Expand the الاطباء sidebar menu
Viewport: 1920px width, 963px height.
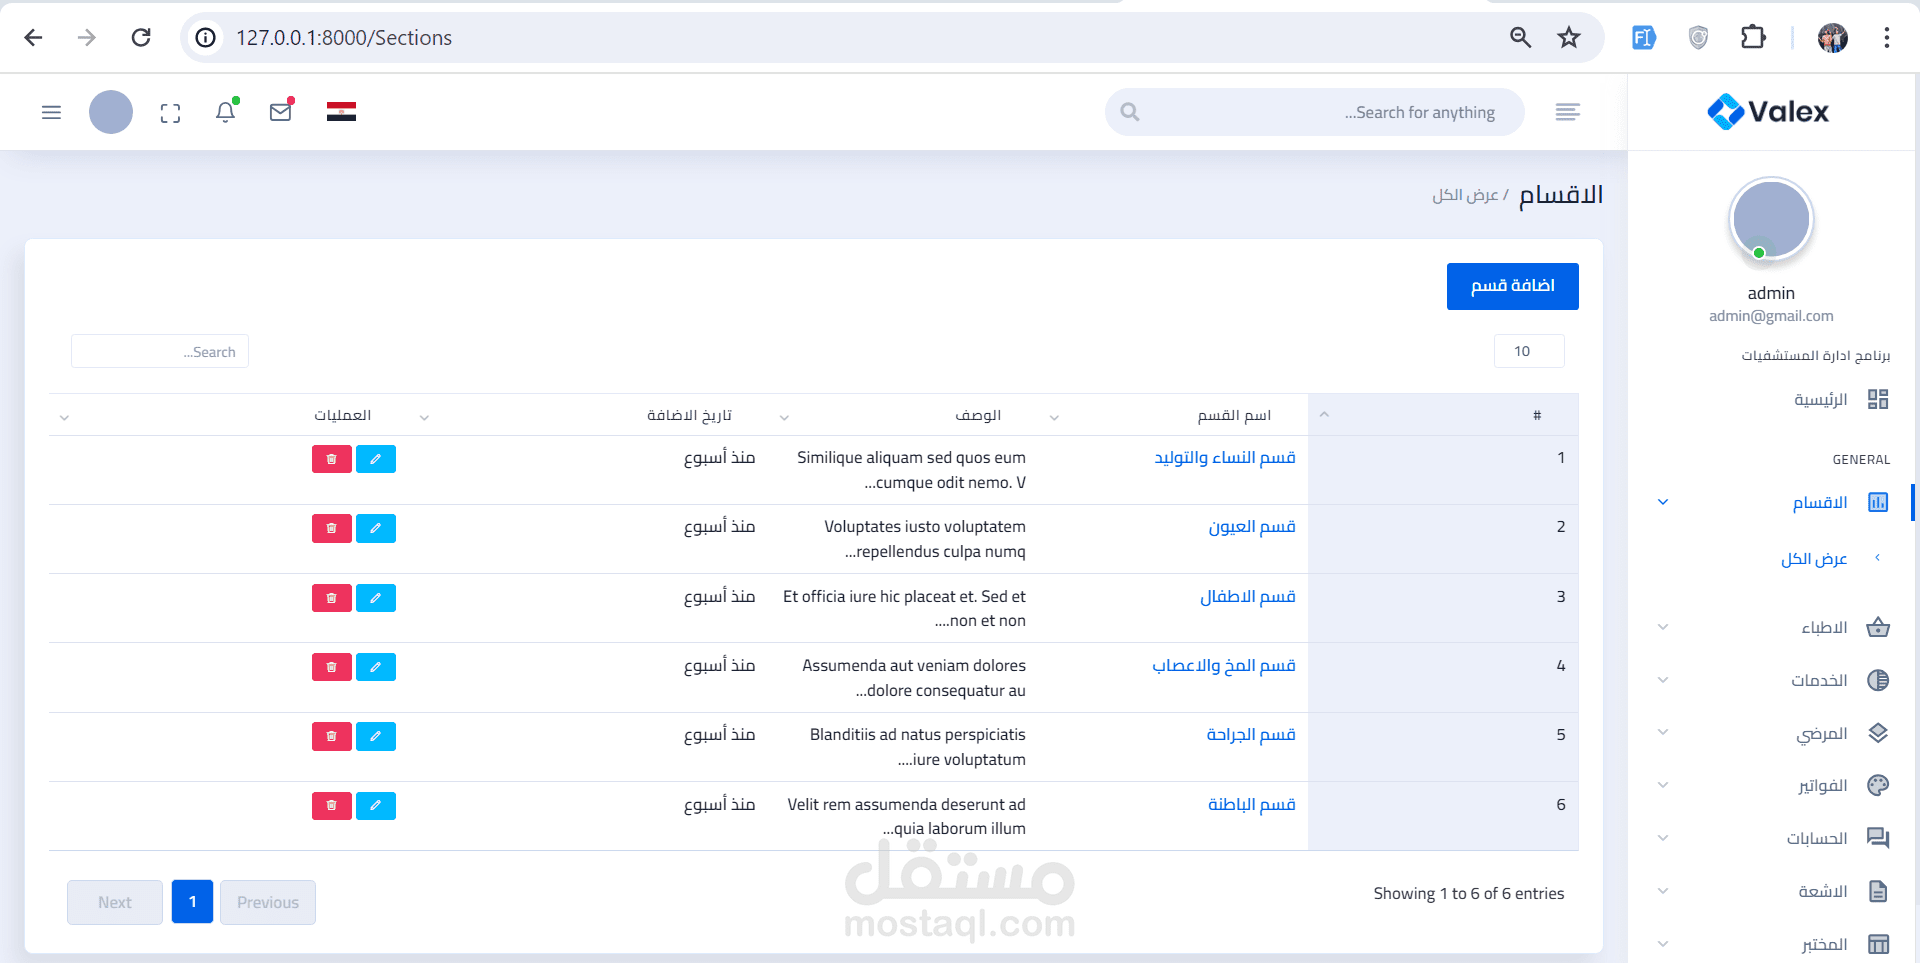tap(1773, 627)
